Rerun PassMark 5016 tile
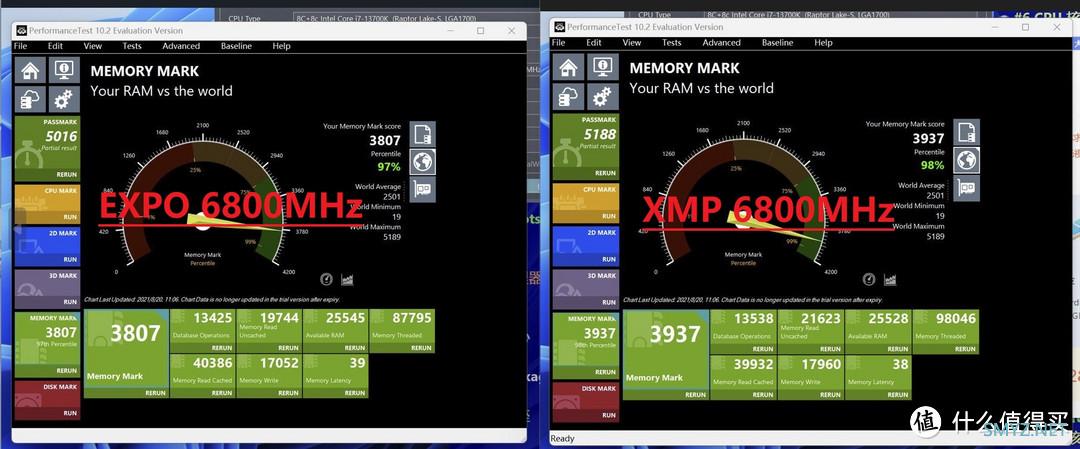 (x=67, y=174)
